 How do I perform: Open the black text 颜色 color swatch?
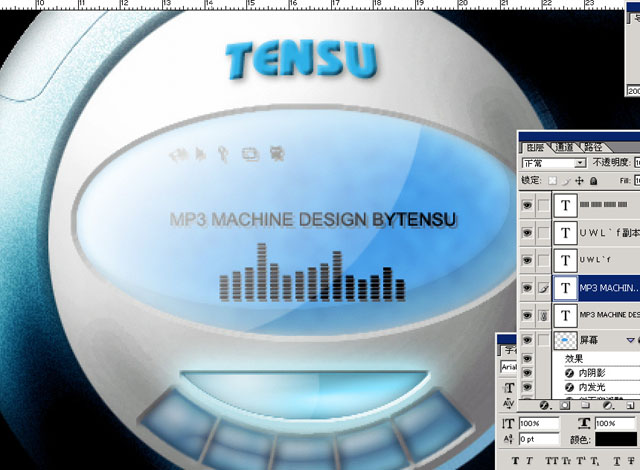617,439
